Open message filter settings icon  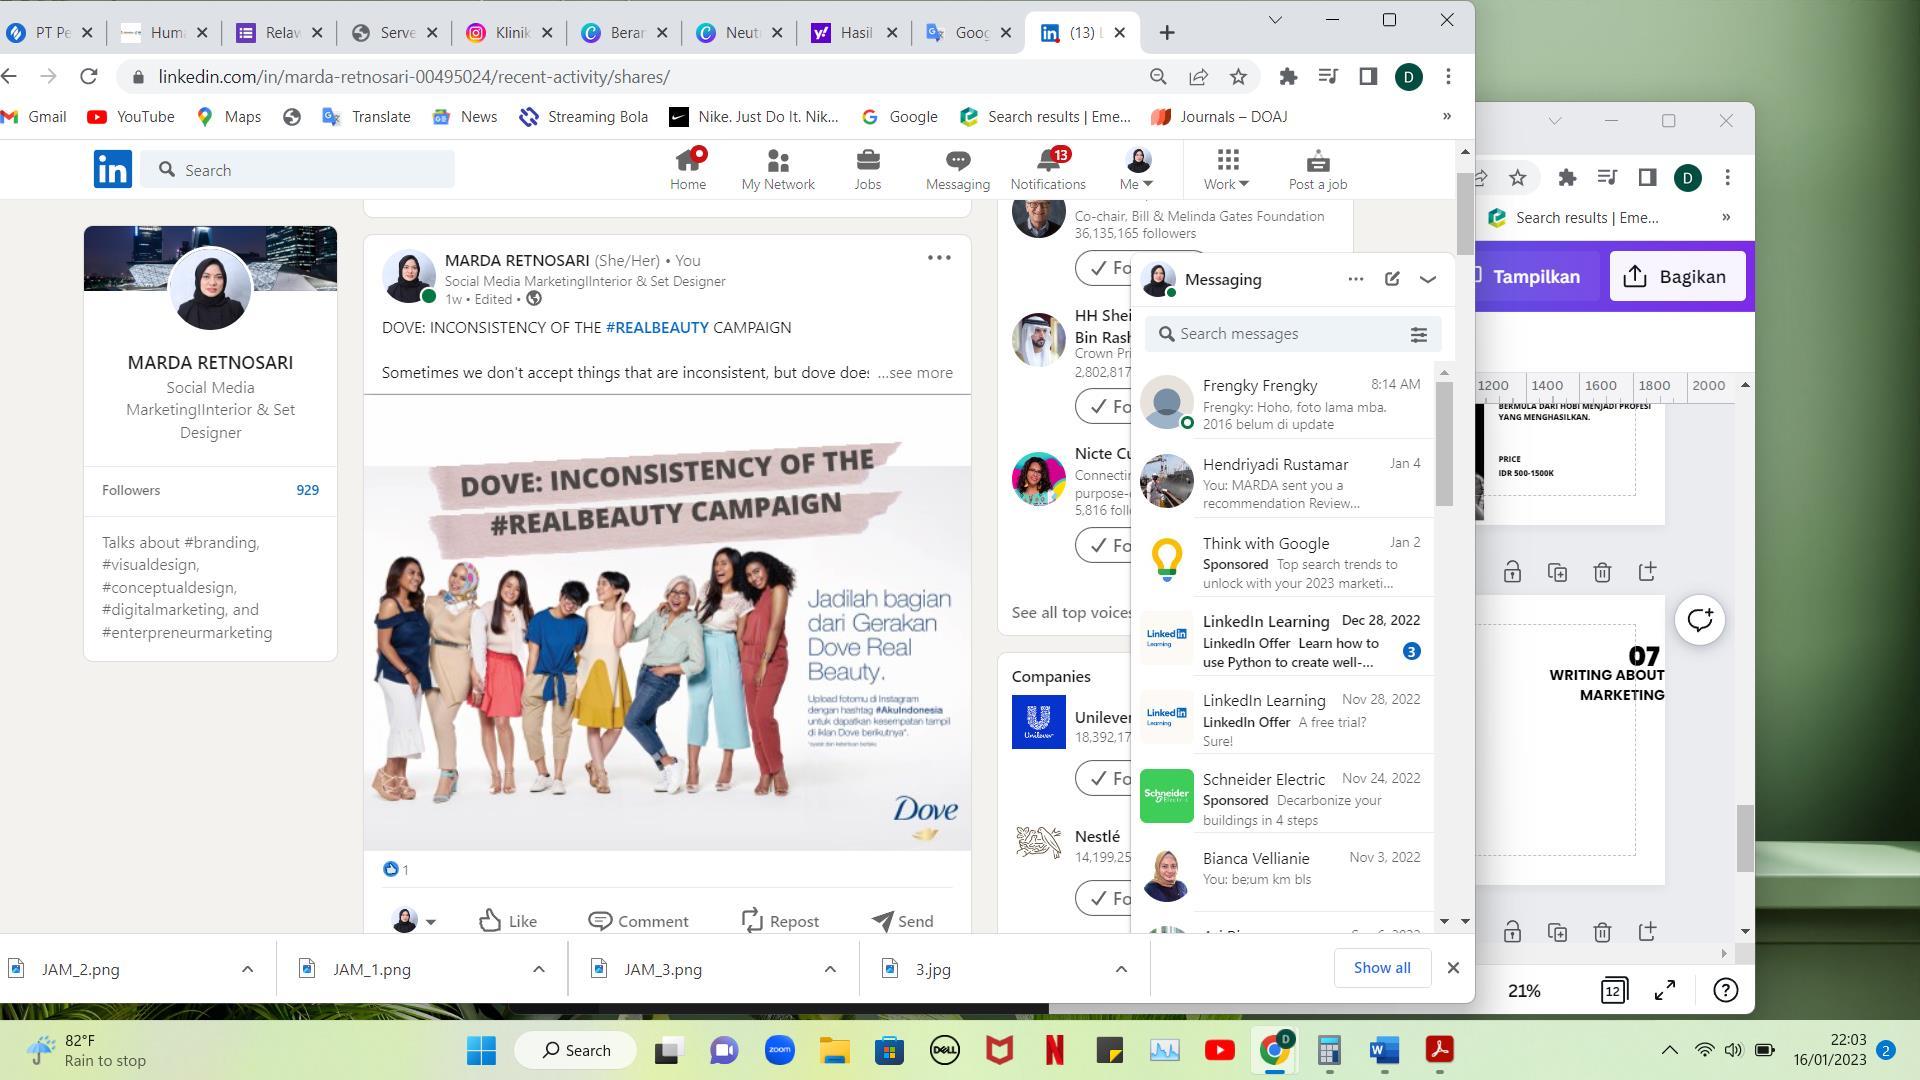[1418, 335]
